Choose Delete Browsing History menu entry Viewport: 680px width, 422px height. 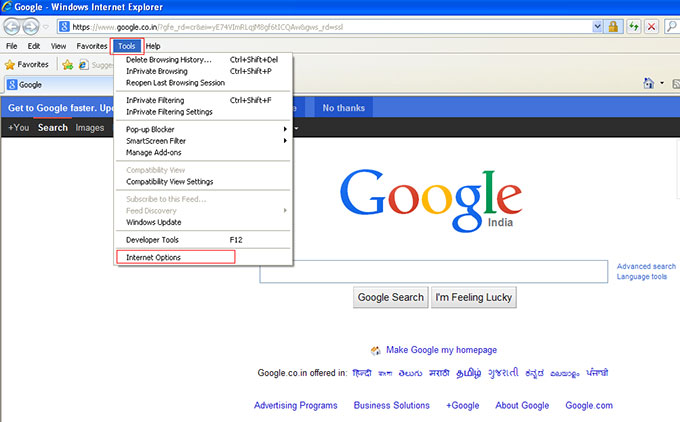203,60
